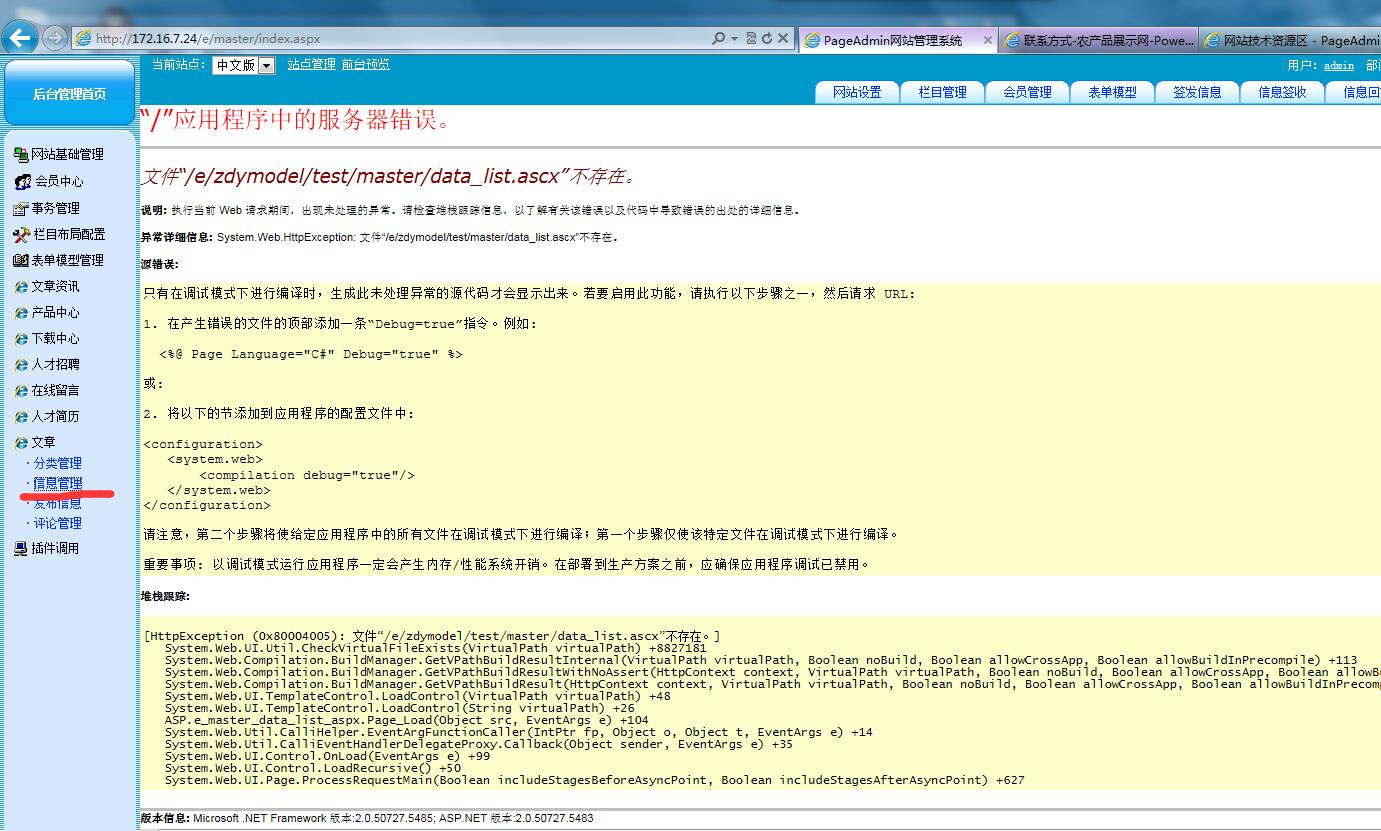Screen dimensions: 1381x831
Task: Close the PageAdmin网站管理系统 browser tab
Action: click(x=988, y=41)
